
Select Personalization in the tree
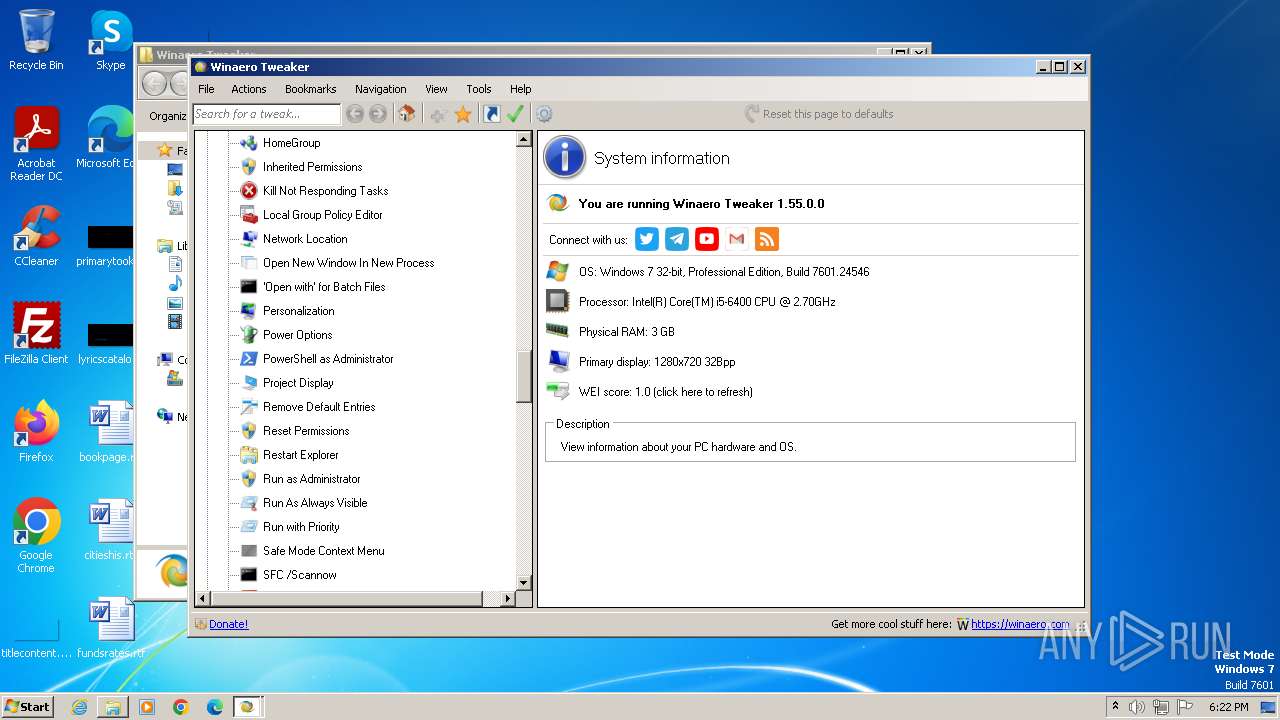[298, 311]
